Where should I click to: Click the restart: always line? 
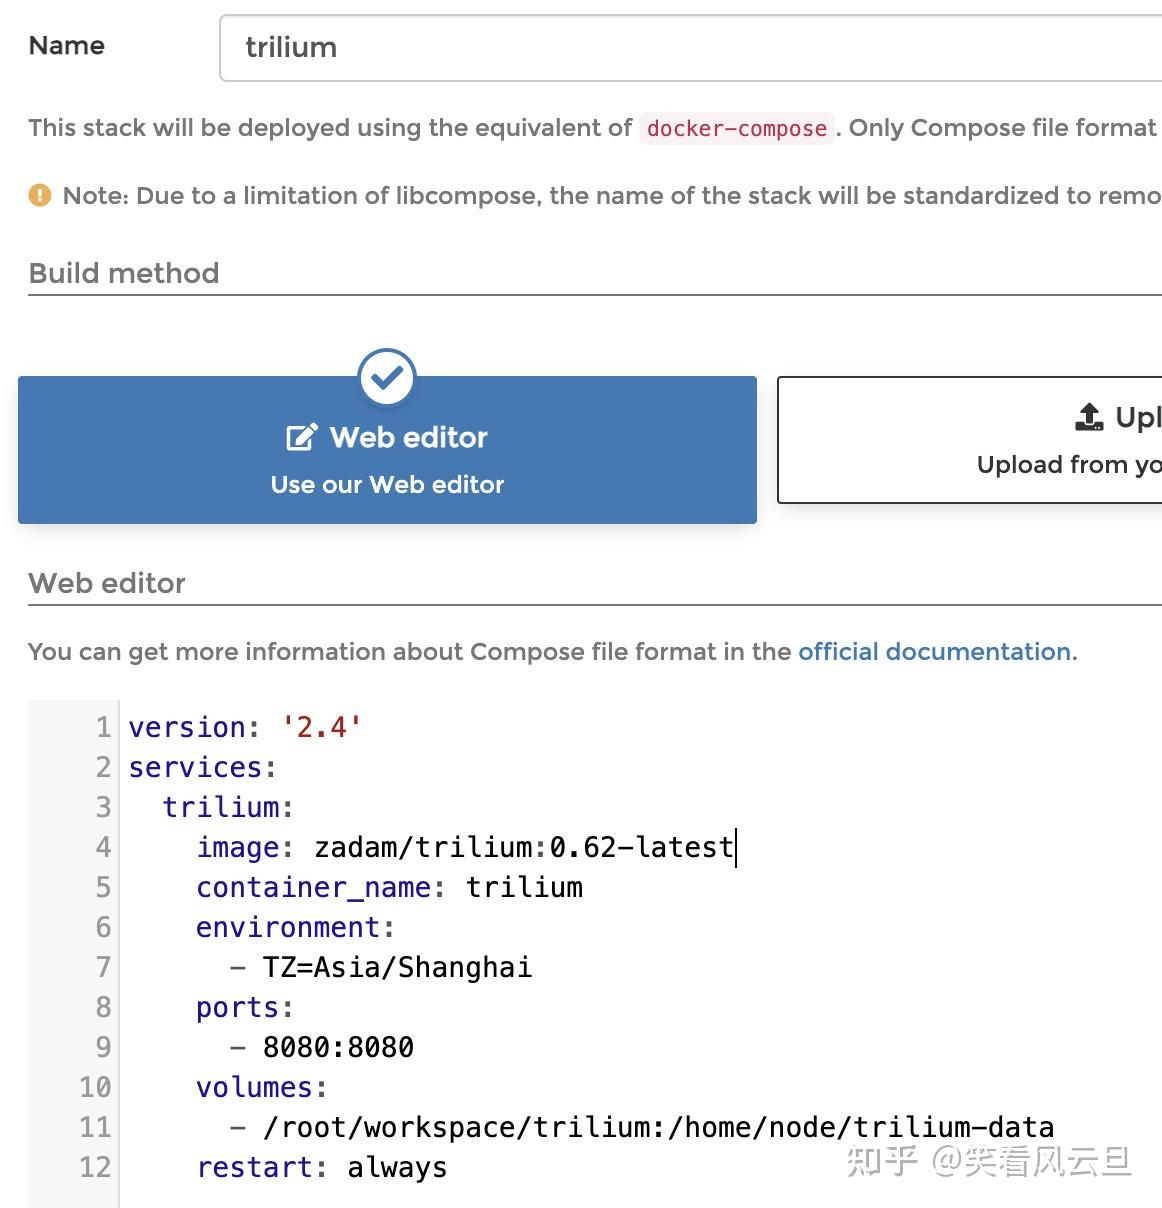point(320,1167)
